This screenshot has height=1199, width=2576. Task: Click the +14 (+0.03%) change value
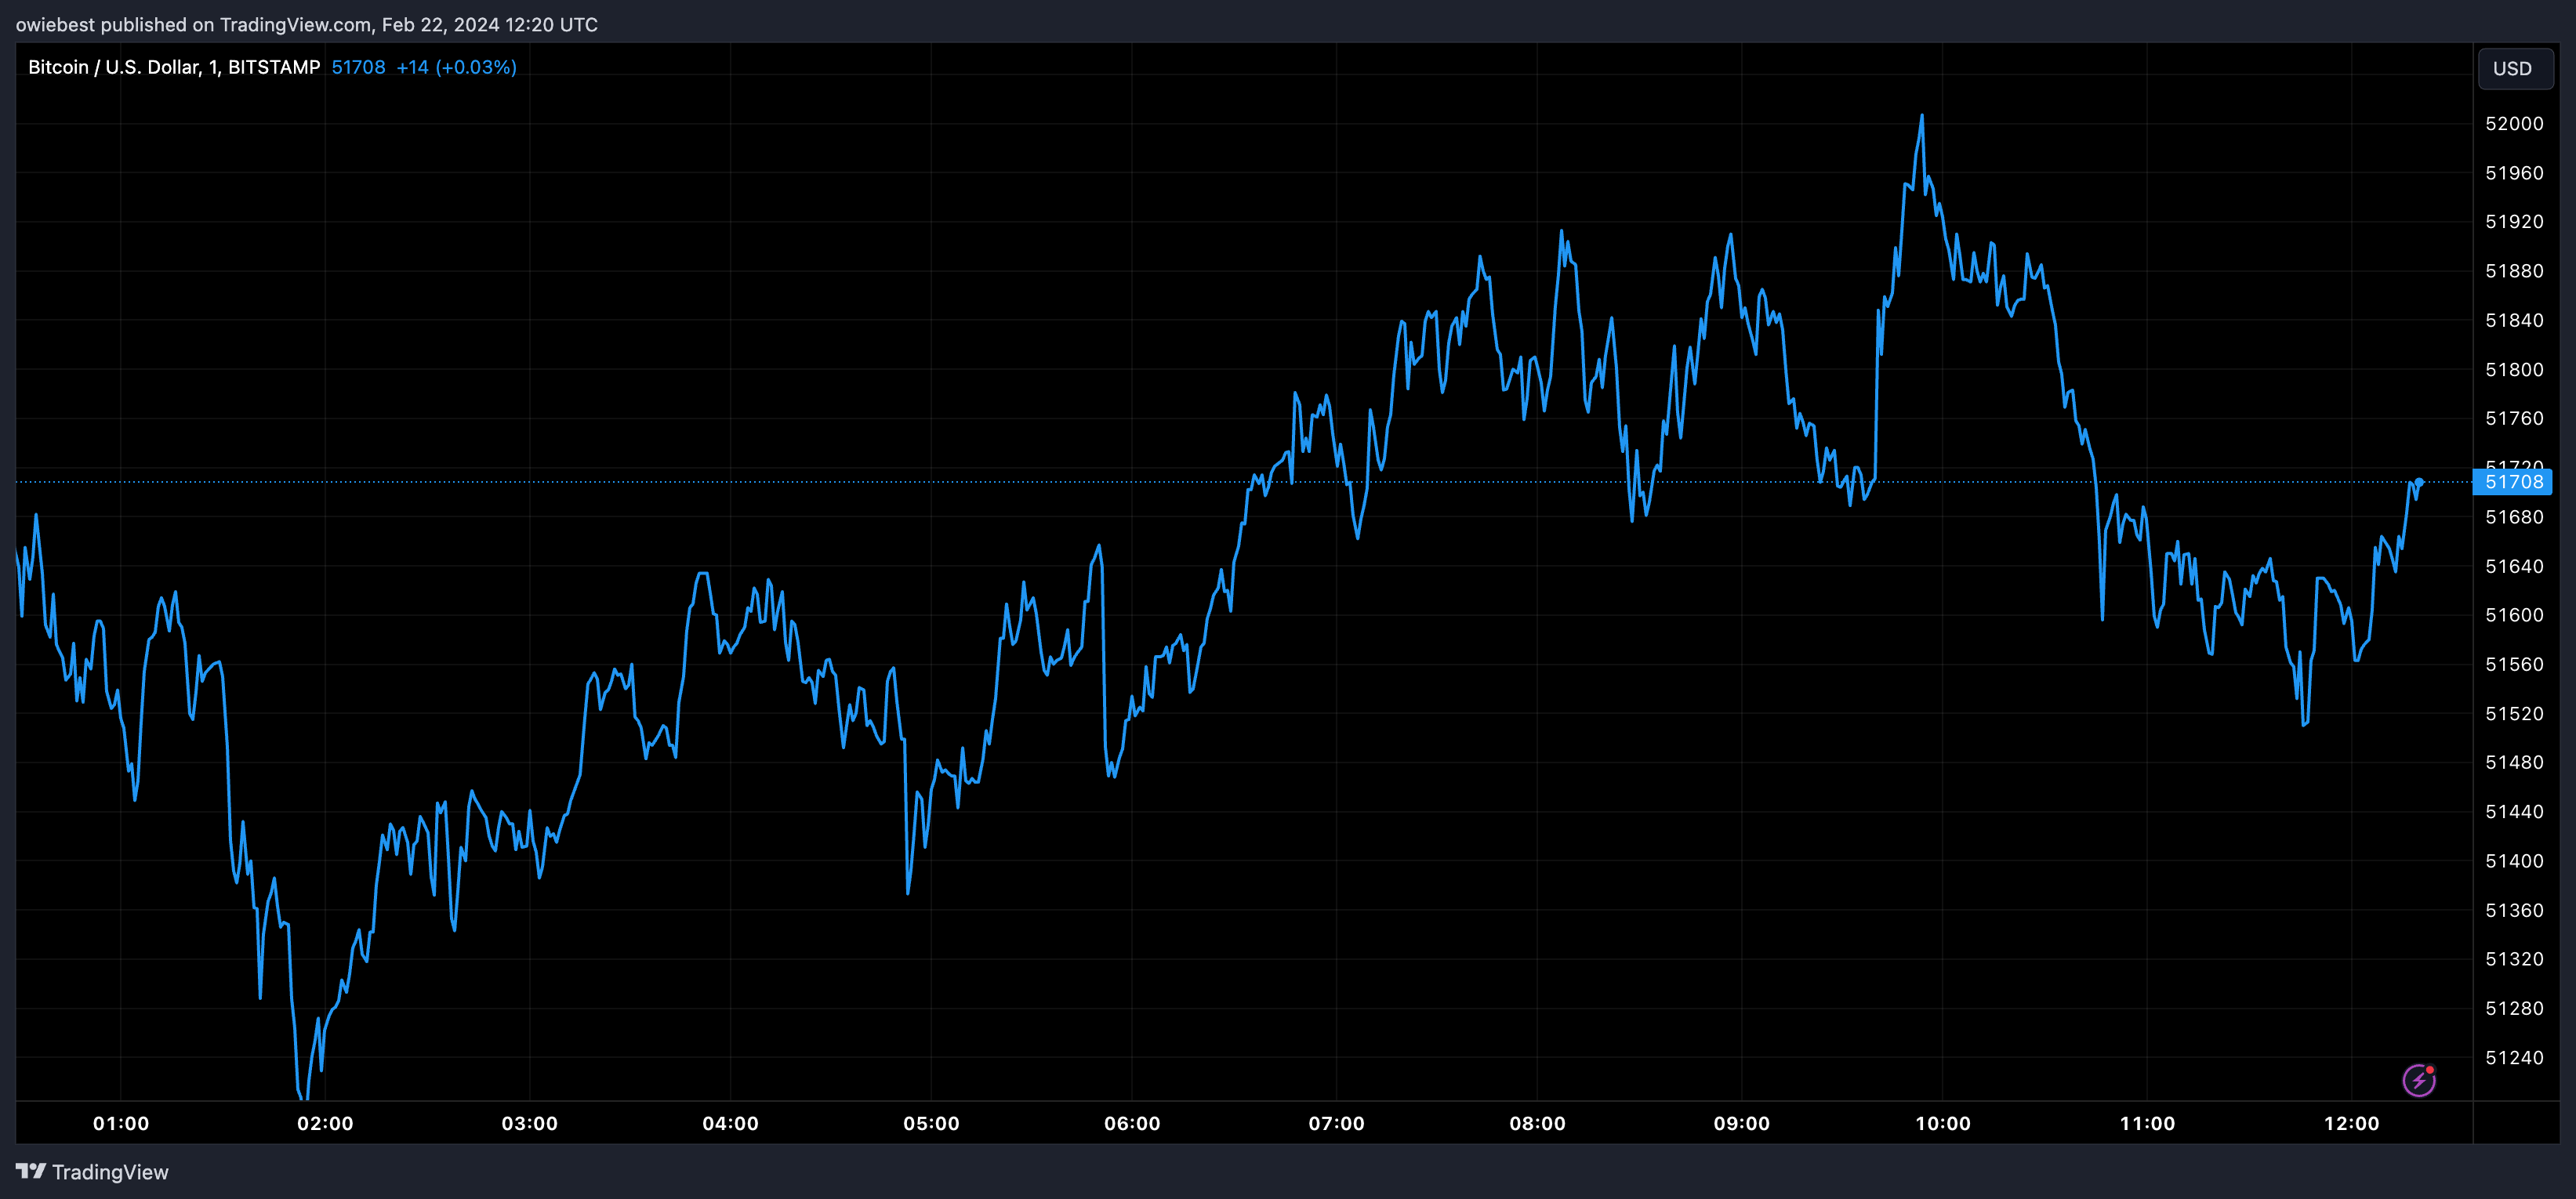[456, 67]
